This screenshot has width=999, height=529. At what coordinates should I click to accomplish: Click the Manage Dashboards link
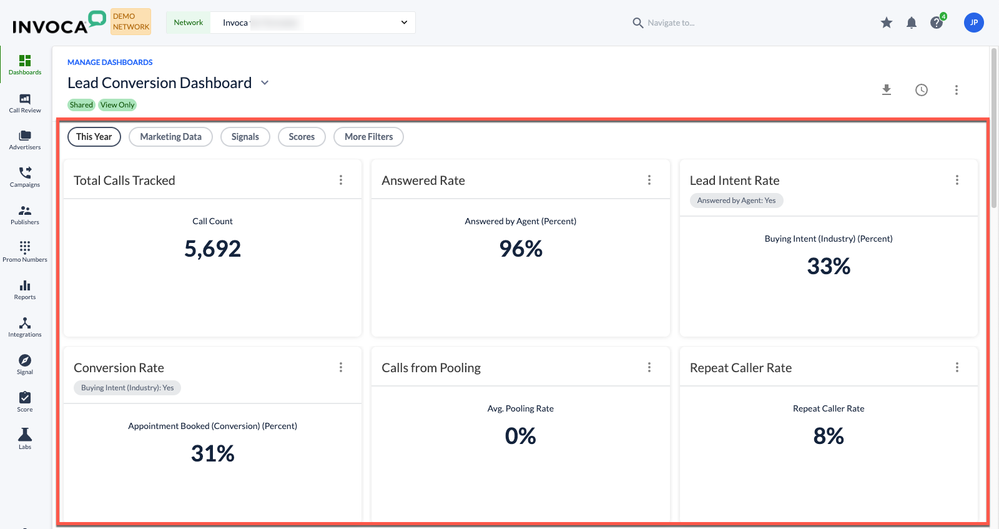(110, 62)
